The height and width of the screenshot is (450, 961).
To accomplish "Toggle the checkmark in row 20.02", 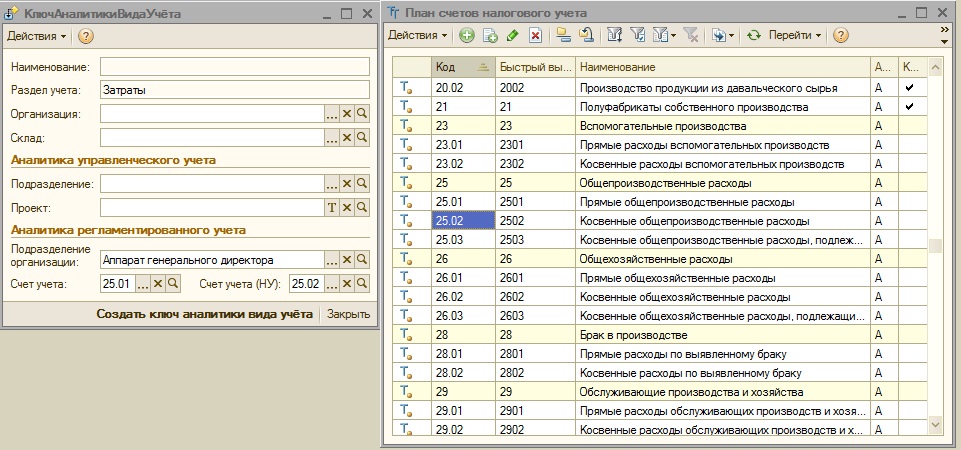I will click(909, 88).
